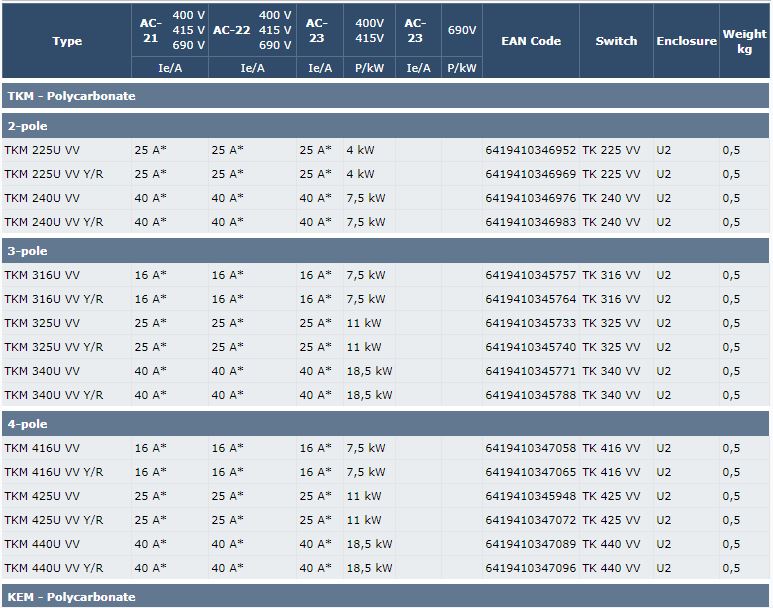This screenshot has width=773, height=608.
Task: Open the TKM 316U VV Y/R product
Action: point(54,299)
